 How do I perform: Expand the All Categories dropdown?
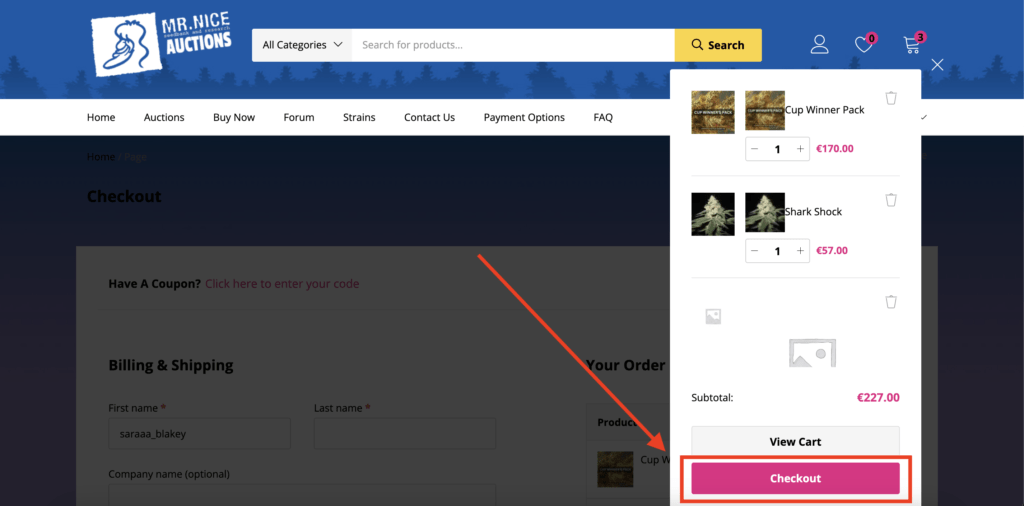pos(302,45)
